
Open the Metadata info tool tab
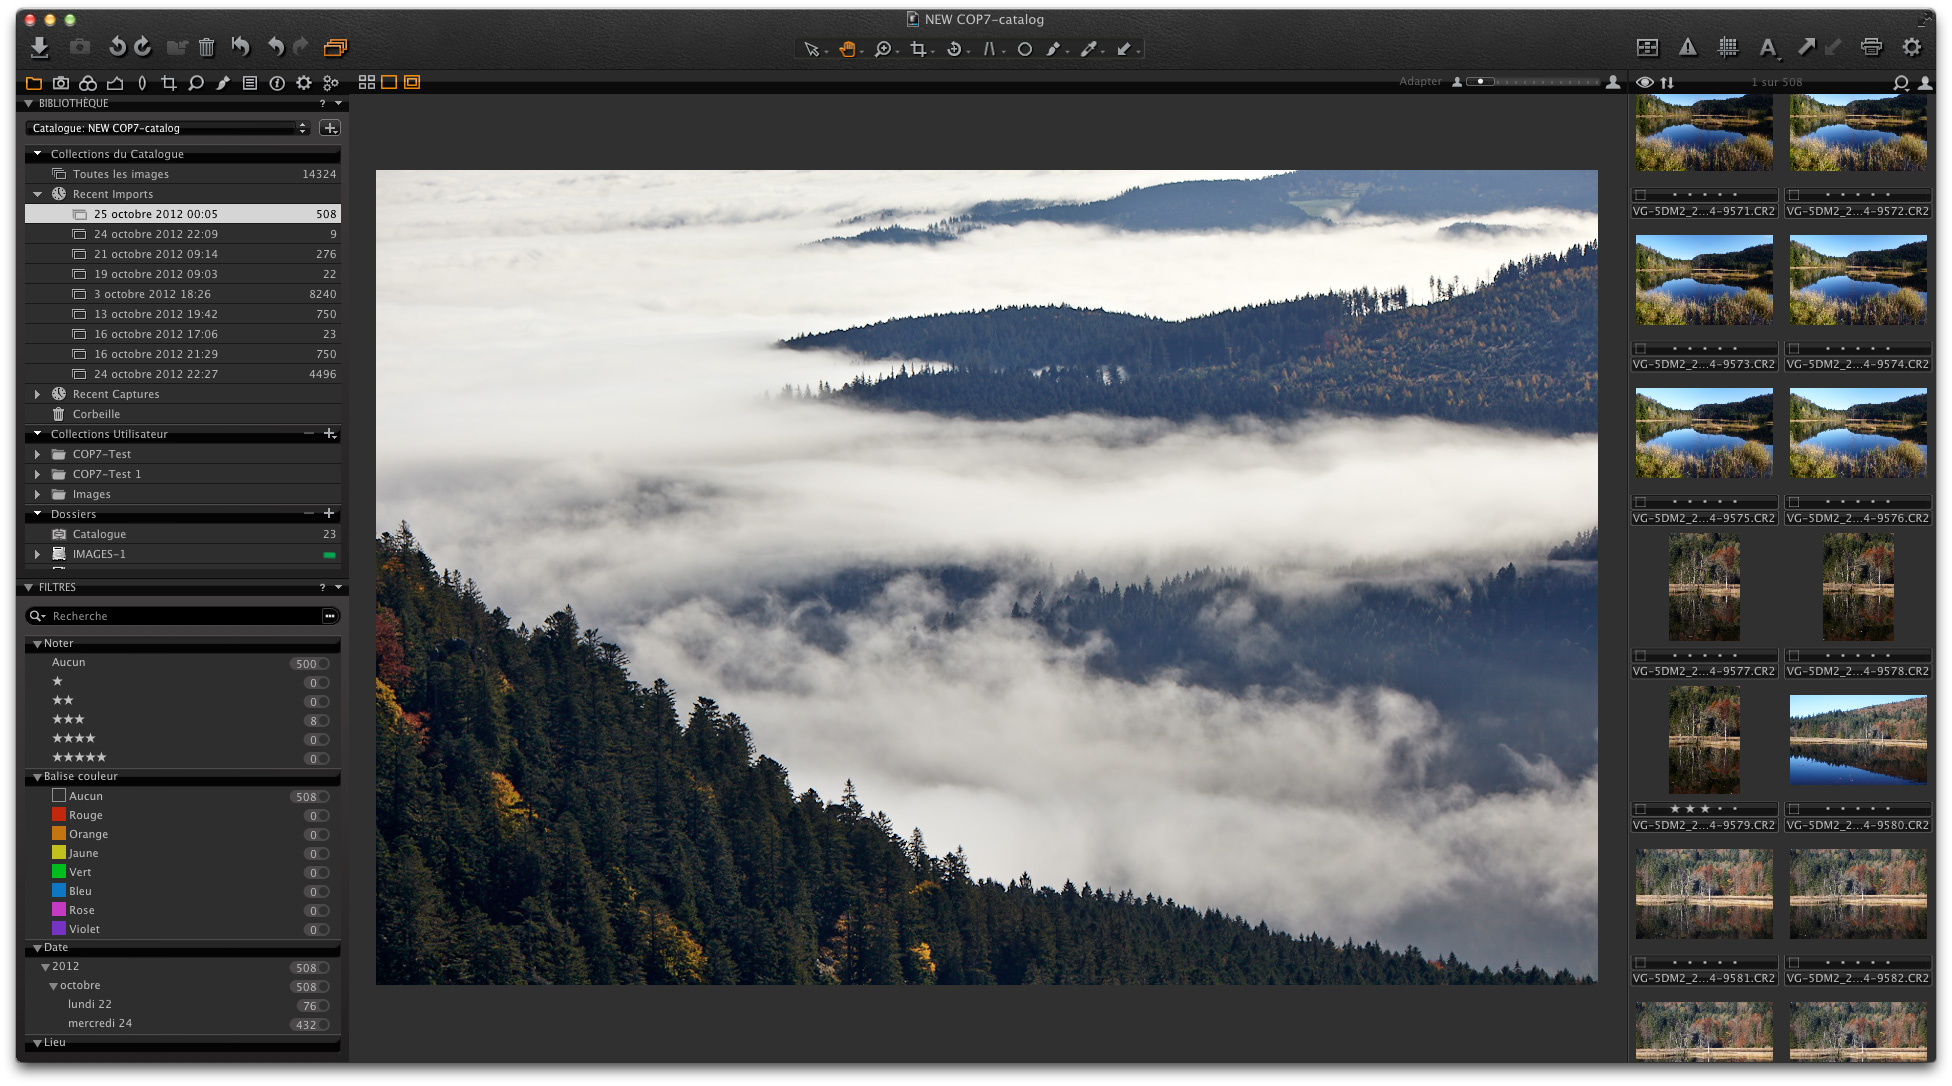click(277, 83)
